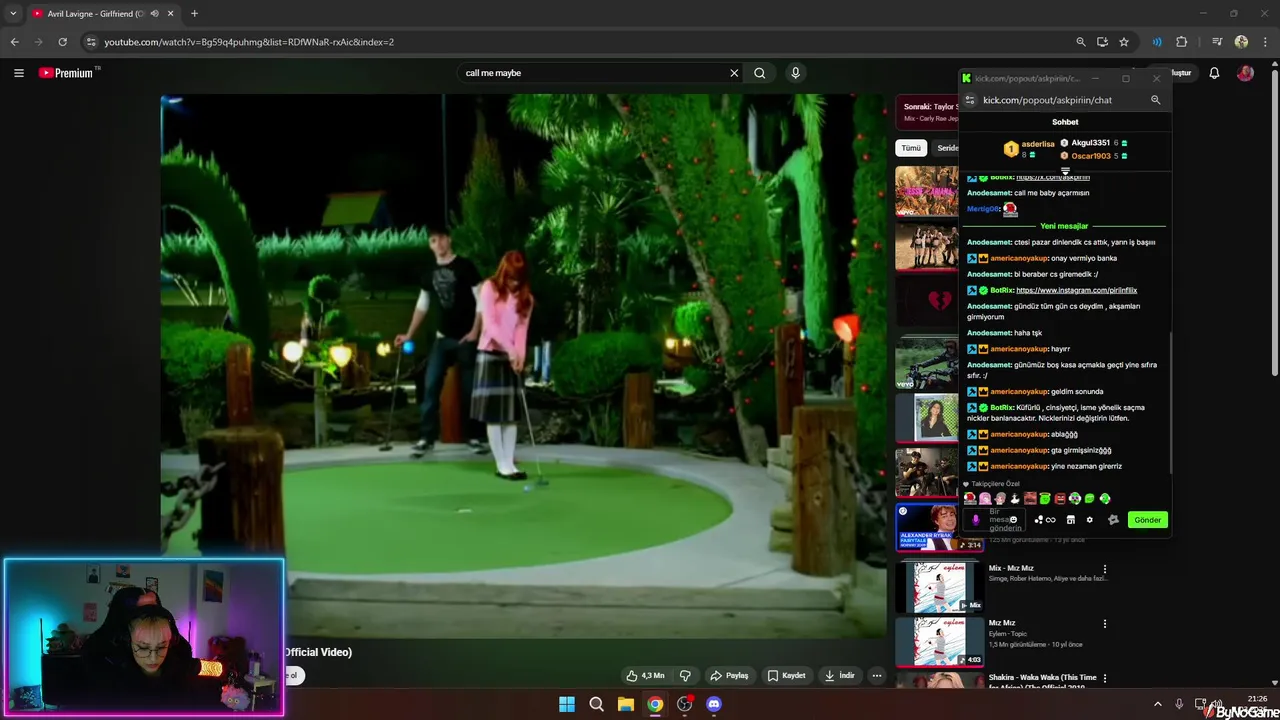Close the Avril Lavigne browser tab

point(171,14)
